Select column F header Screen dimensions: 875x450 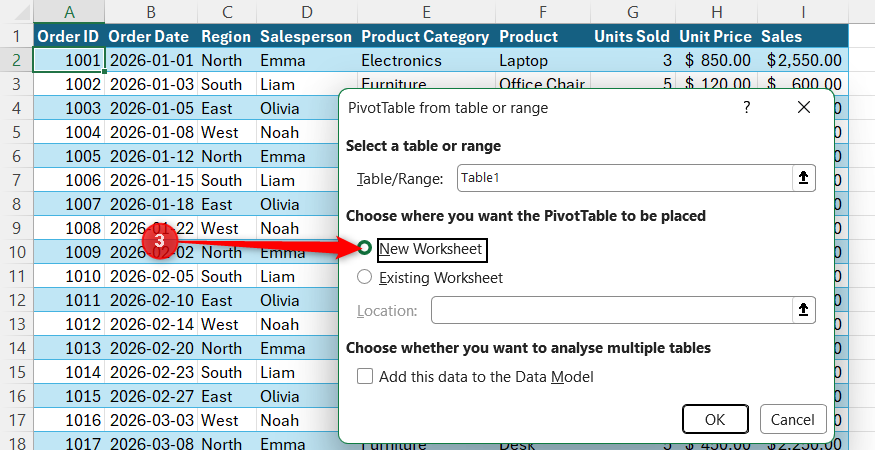pyautogui.click(x=543, y=12)
